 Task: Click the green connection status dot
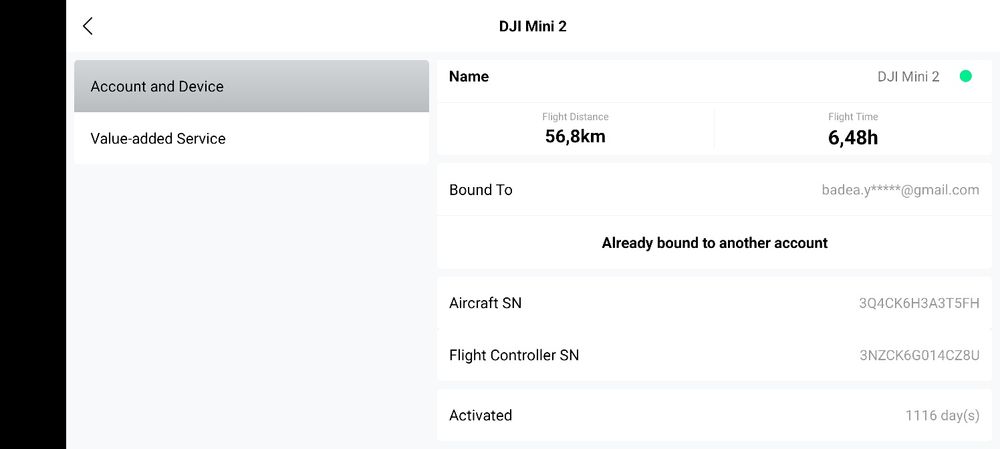click(x=966, y=76)
